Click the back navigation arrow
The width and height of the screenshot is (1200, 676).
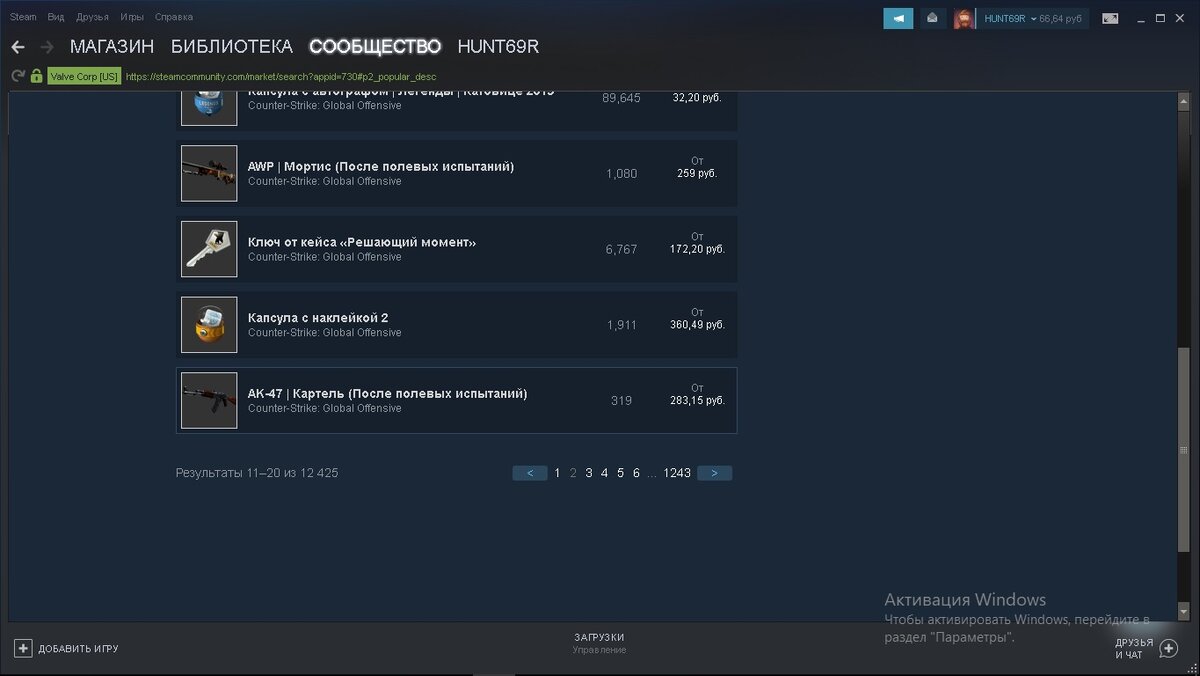pos(18,47)
